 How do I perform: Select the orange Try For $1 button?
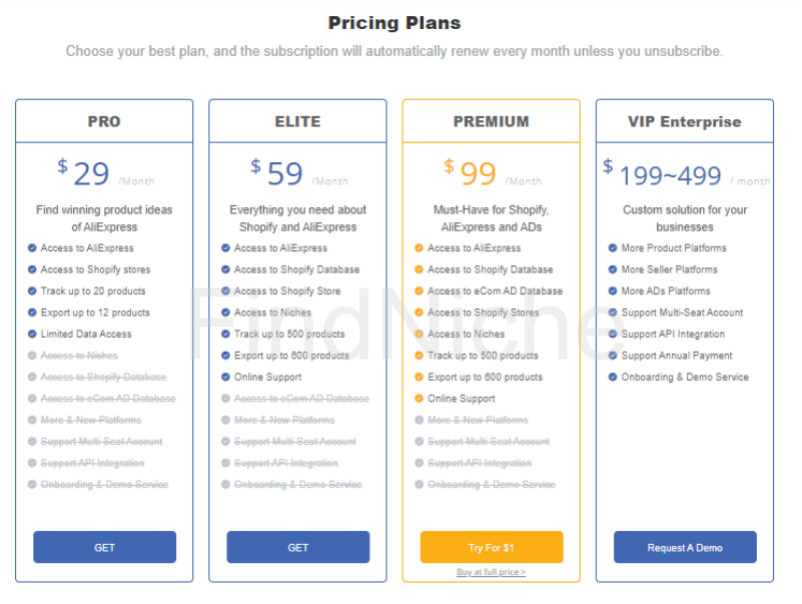(x=492, y=547)
